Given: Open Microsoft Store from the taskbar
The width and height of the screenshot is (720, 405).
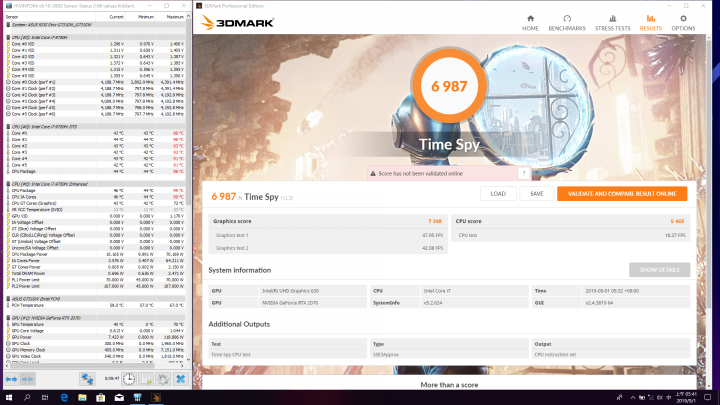Looking at the screenshot, I should (101, 398).
